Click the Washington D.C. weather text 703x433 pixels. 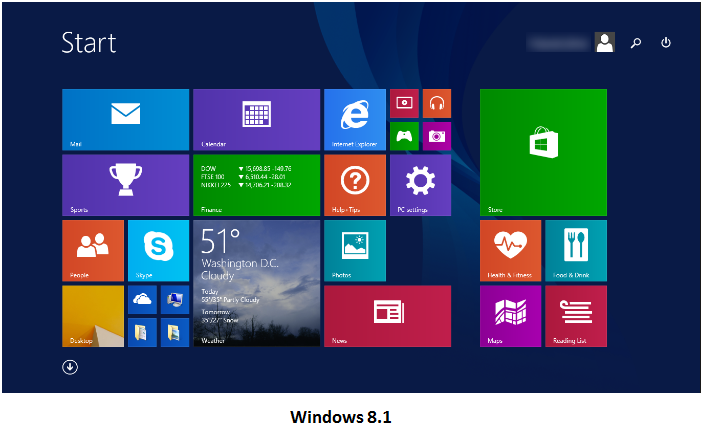click(x=240, y=263)
